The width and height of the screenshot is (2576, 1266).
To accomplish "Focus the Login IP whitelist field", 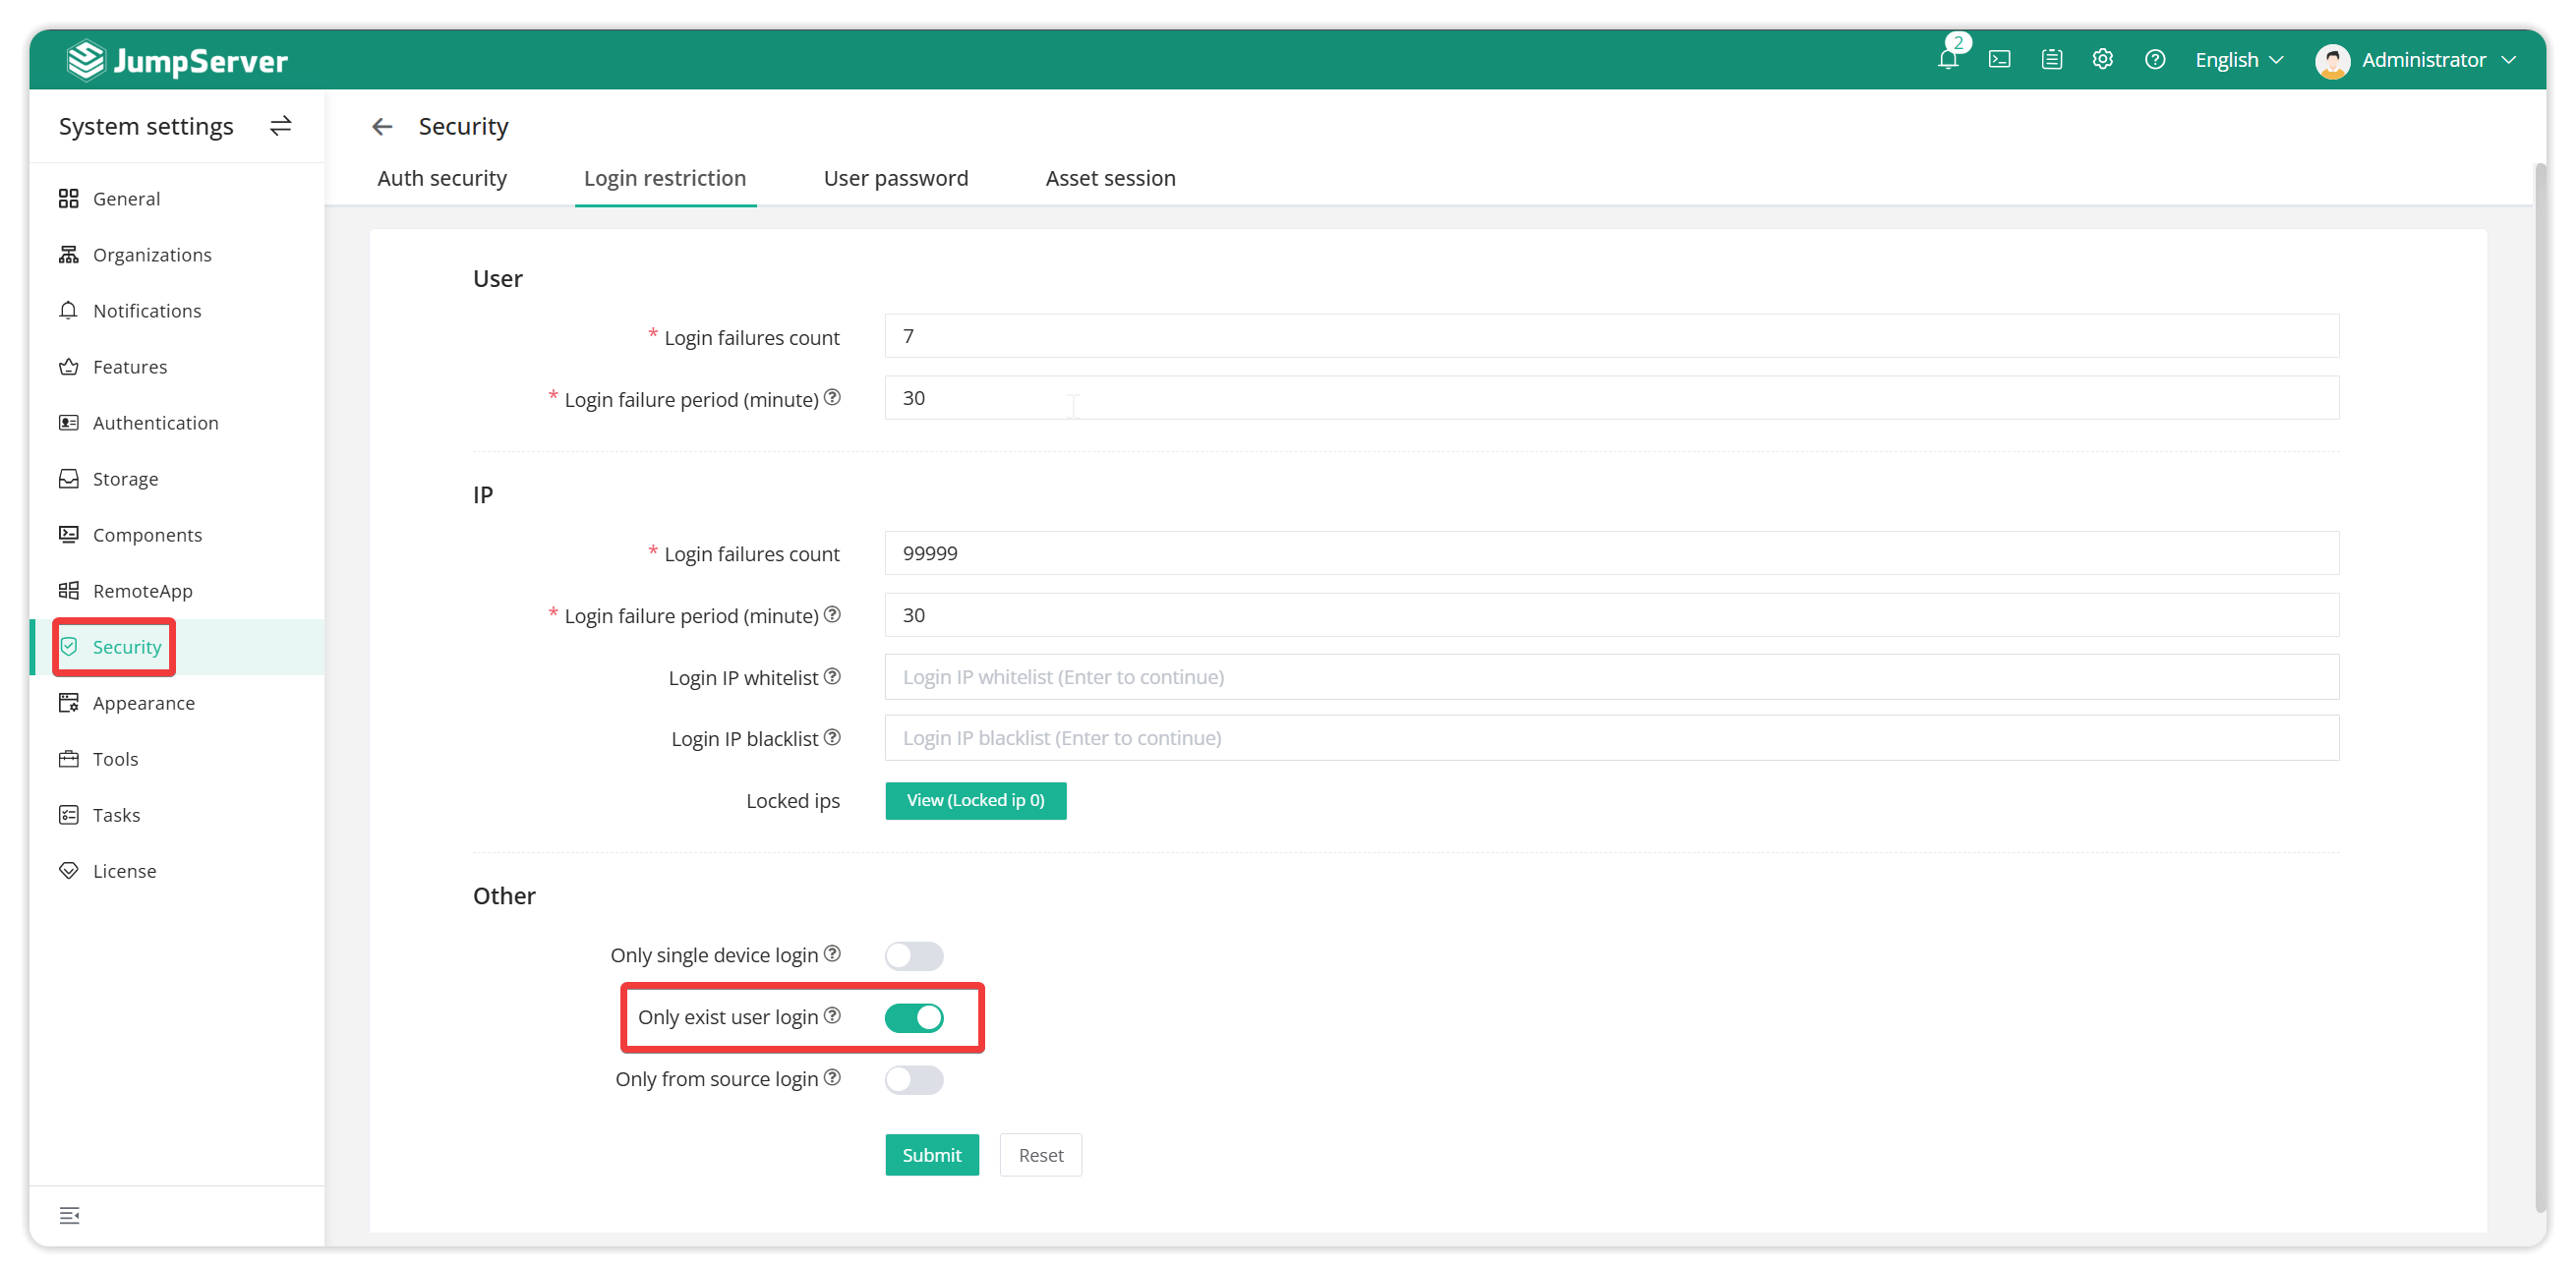I will tap(1611, 677).
